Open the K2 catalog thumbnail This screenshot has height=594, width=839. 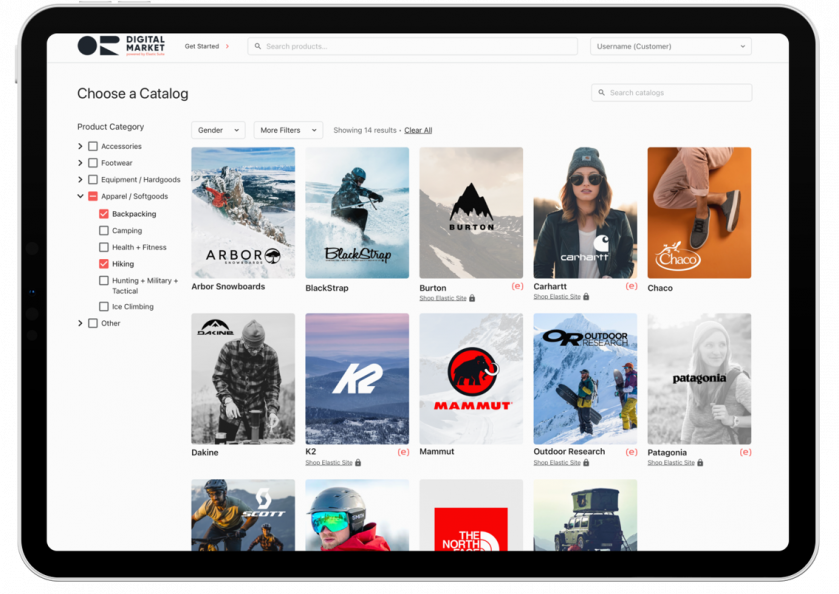click(357, 378)
